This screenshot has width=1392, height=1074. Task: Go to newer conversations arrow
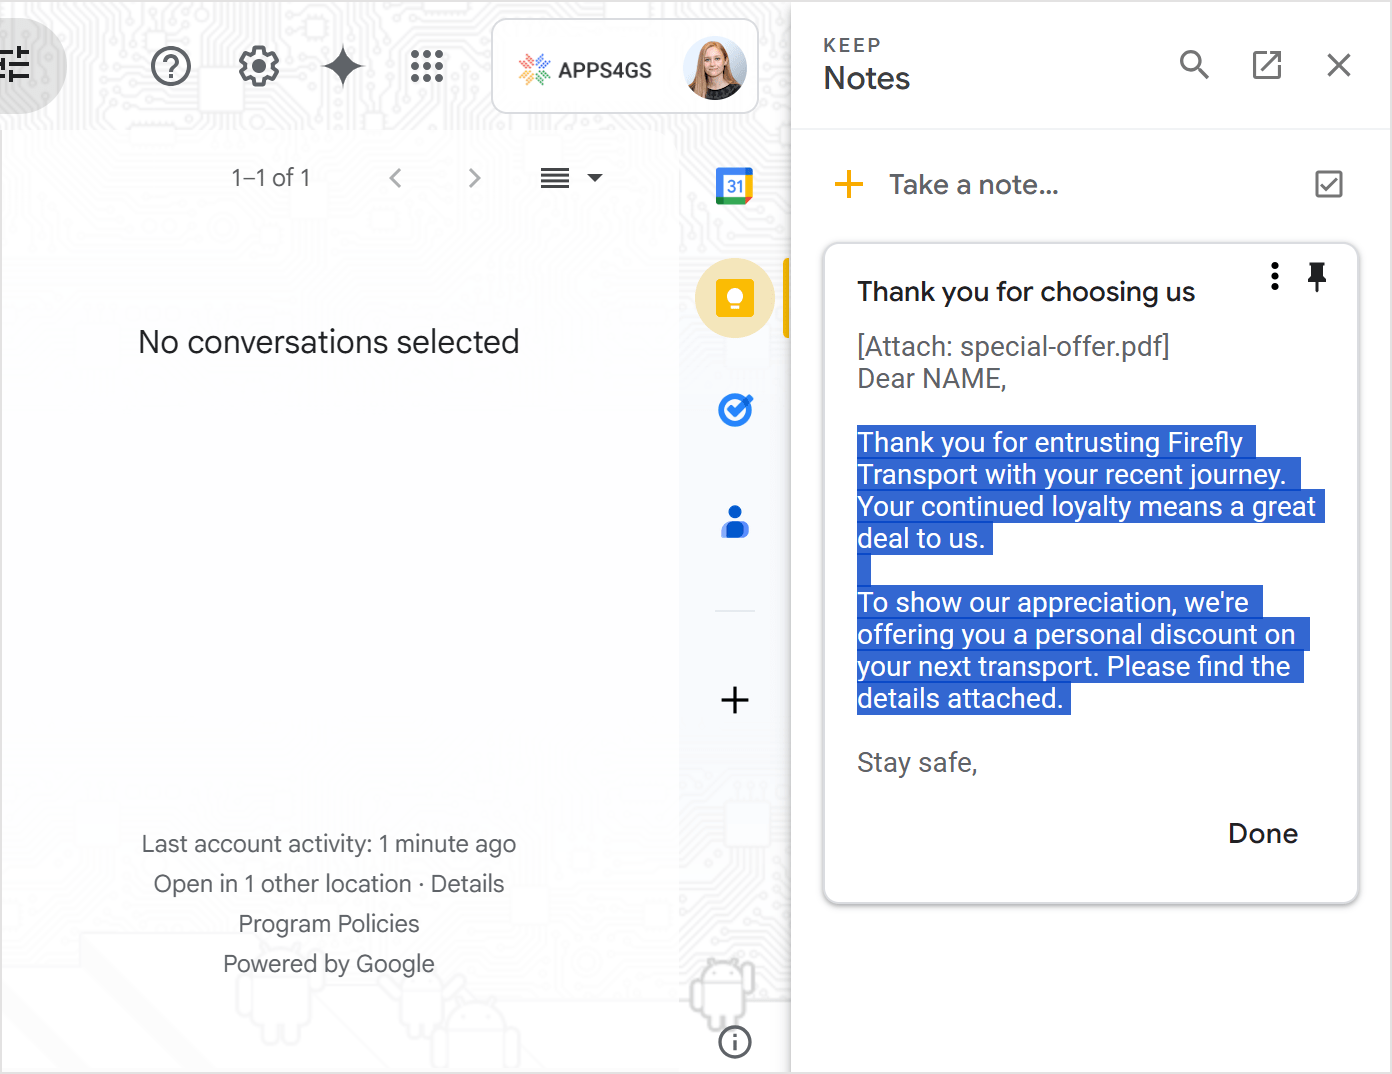coord(396,178)
